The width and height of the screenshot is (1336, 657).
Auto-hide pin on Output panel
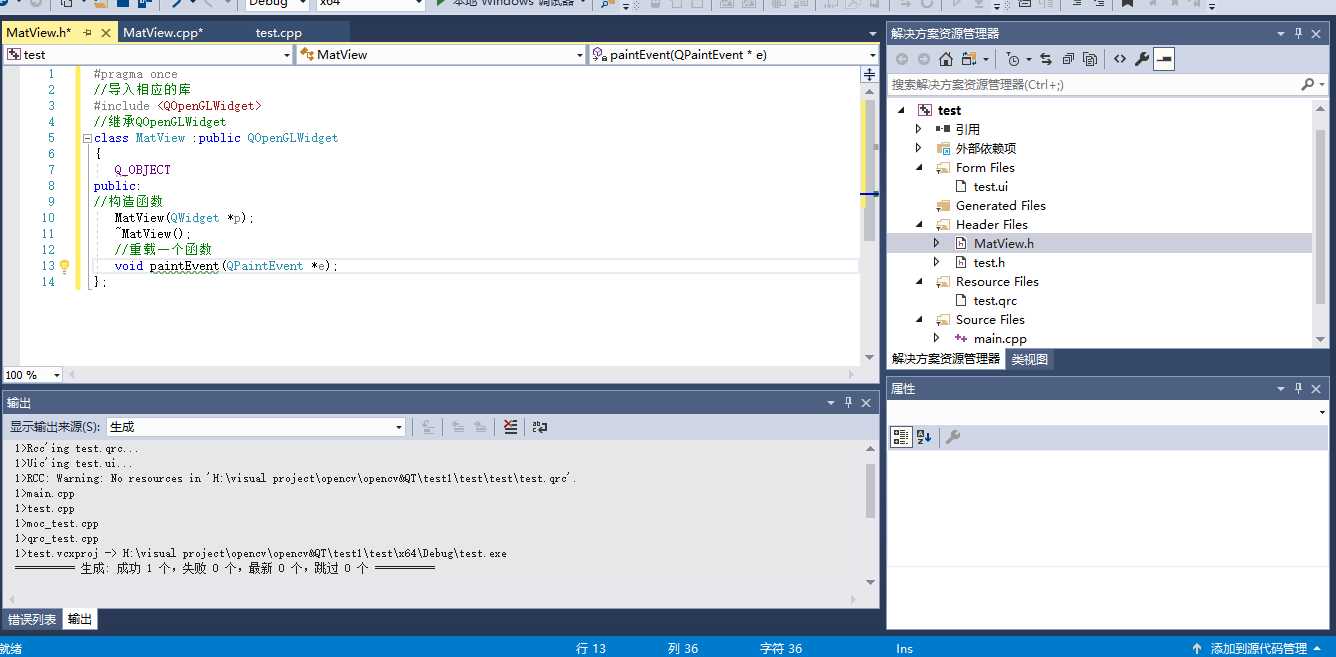(848, 402)
